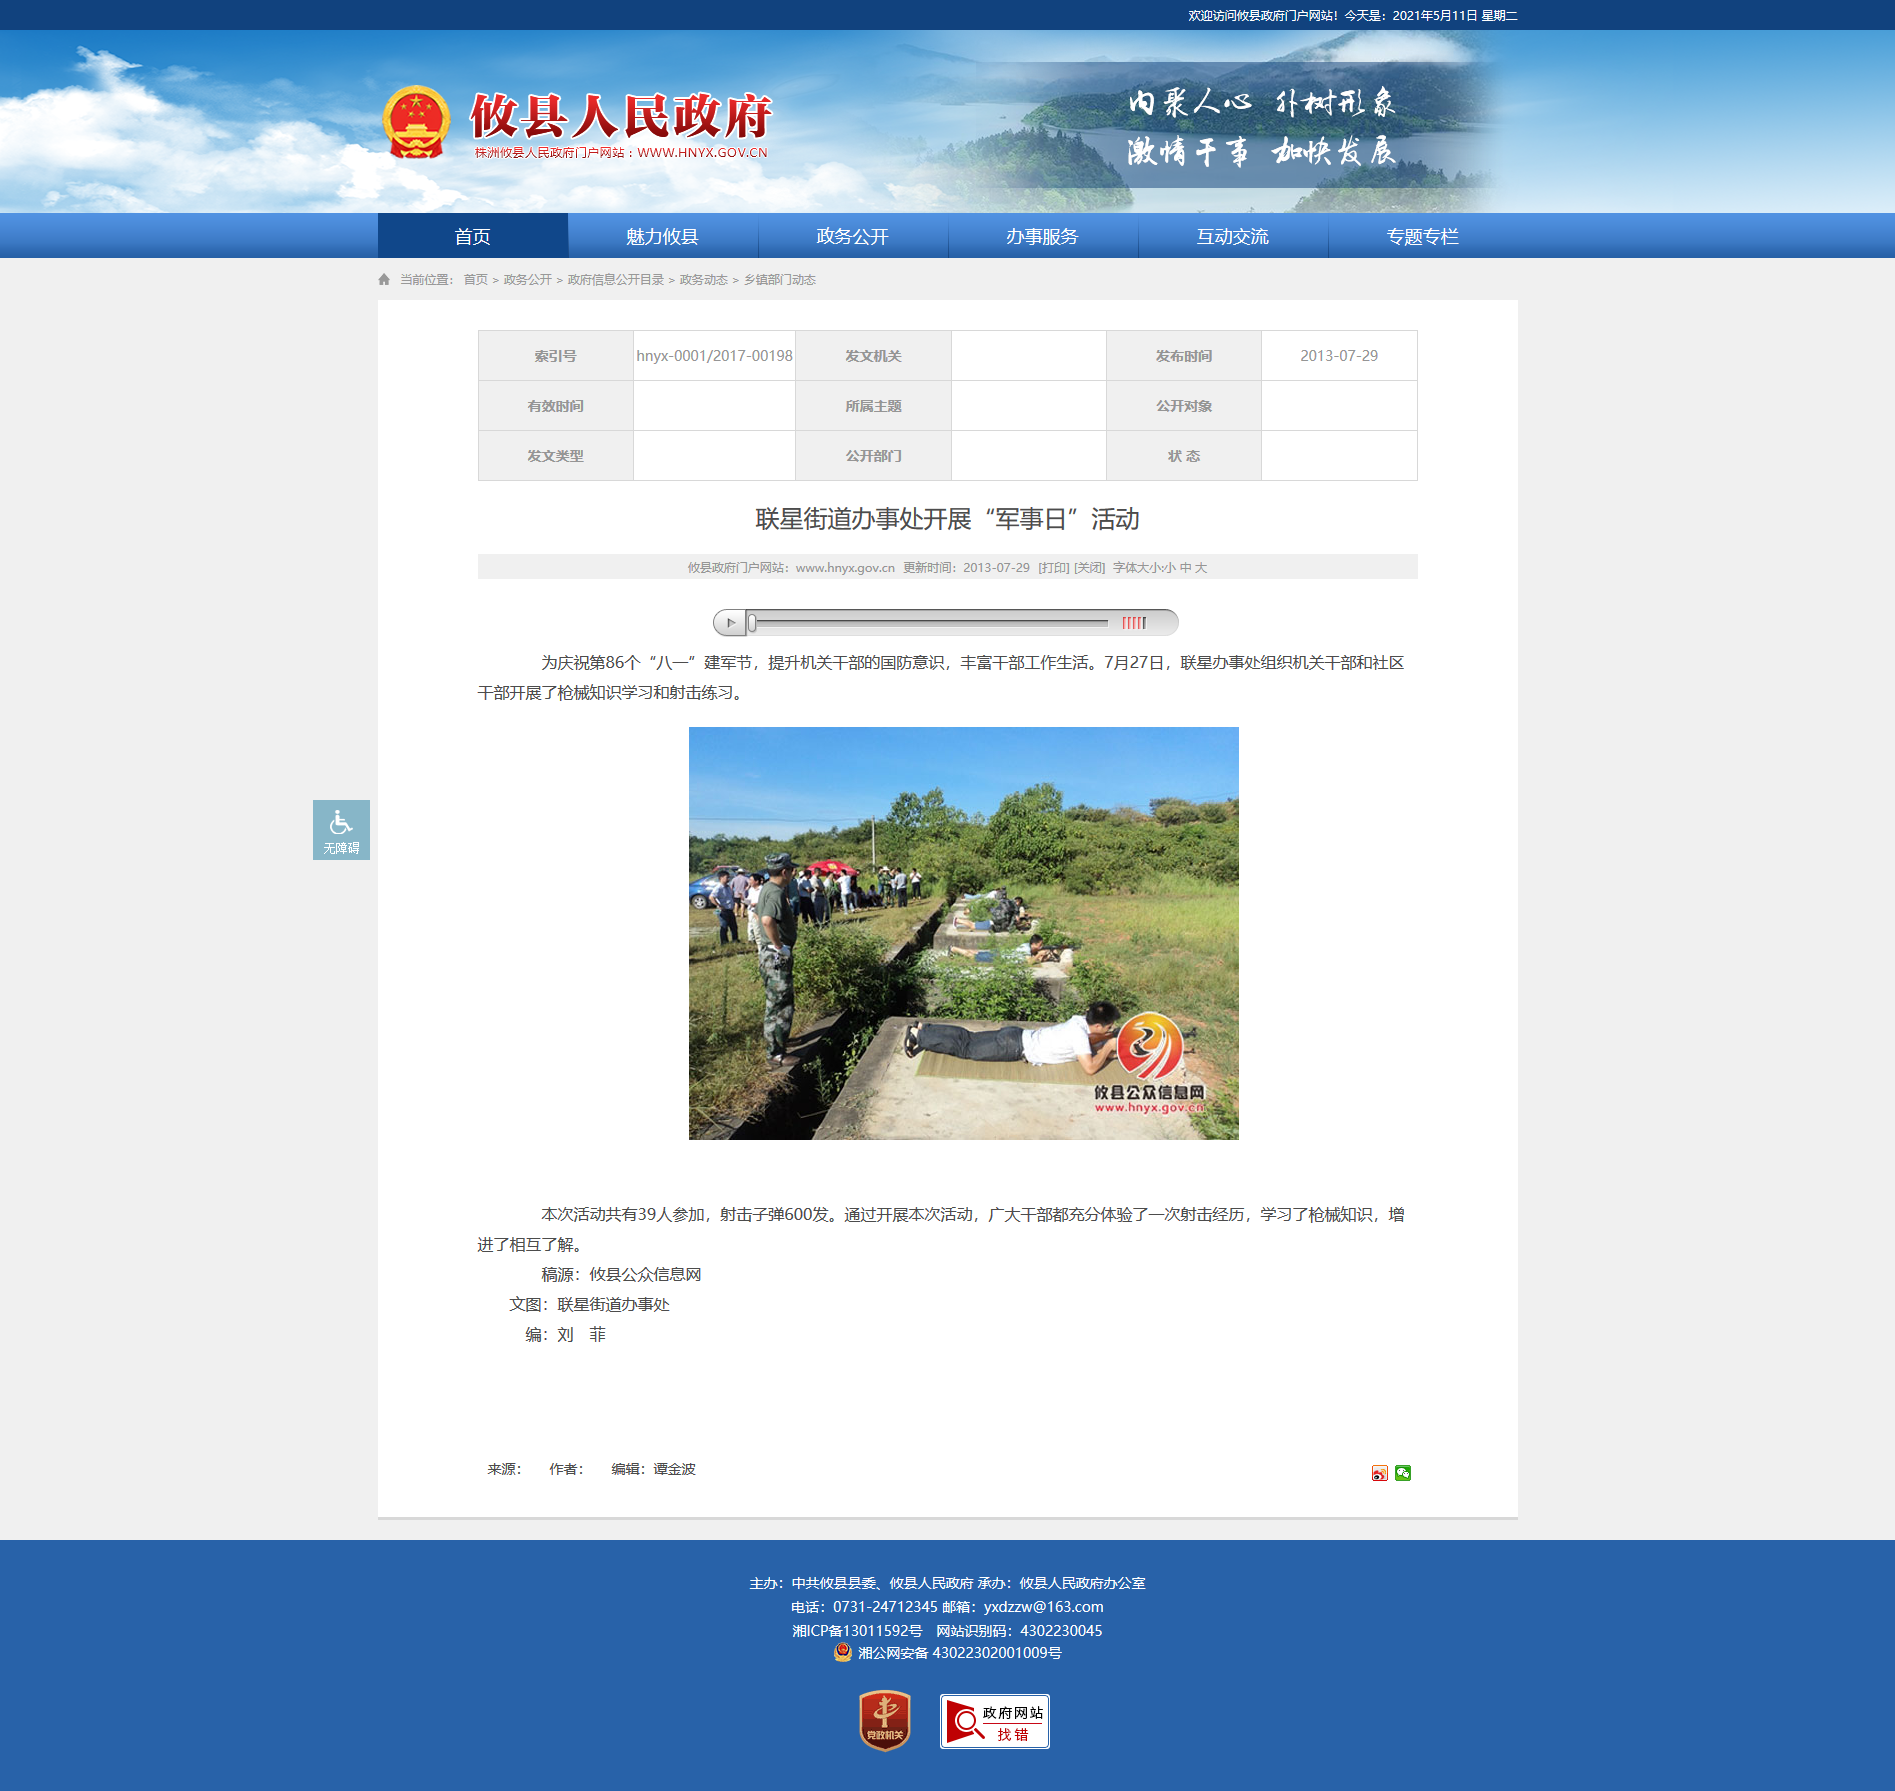Click the audio progress slider handle
1895x1791 pixels.
752,623
